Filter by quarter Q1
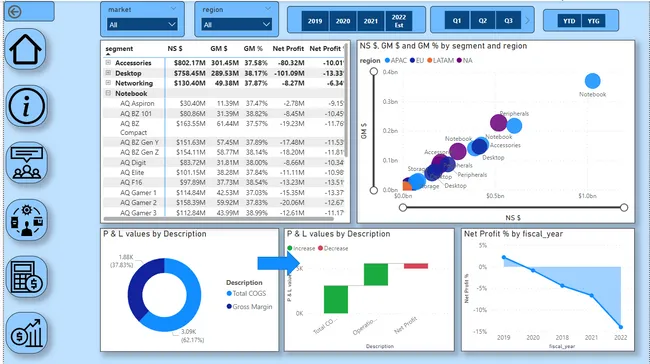 [x=457, y=20]
